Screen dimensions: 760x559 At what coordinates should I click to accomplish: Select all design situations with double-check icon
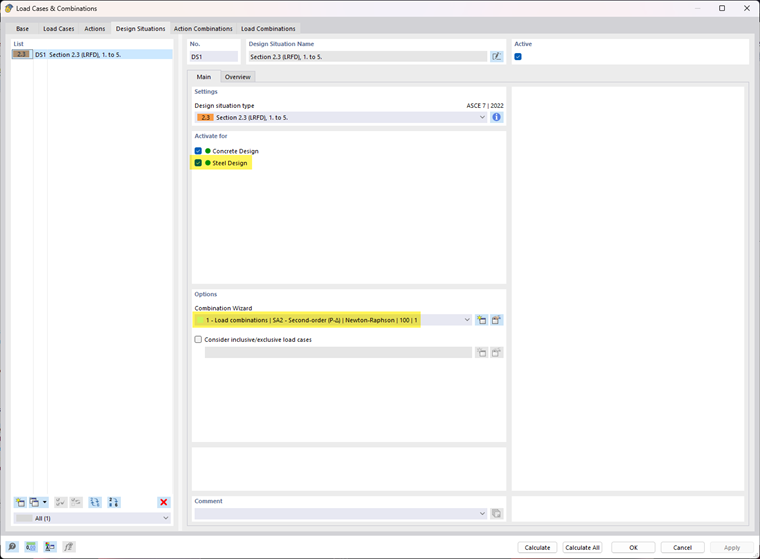pyautogui.click(x=61, y=502)
